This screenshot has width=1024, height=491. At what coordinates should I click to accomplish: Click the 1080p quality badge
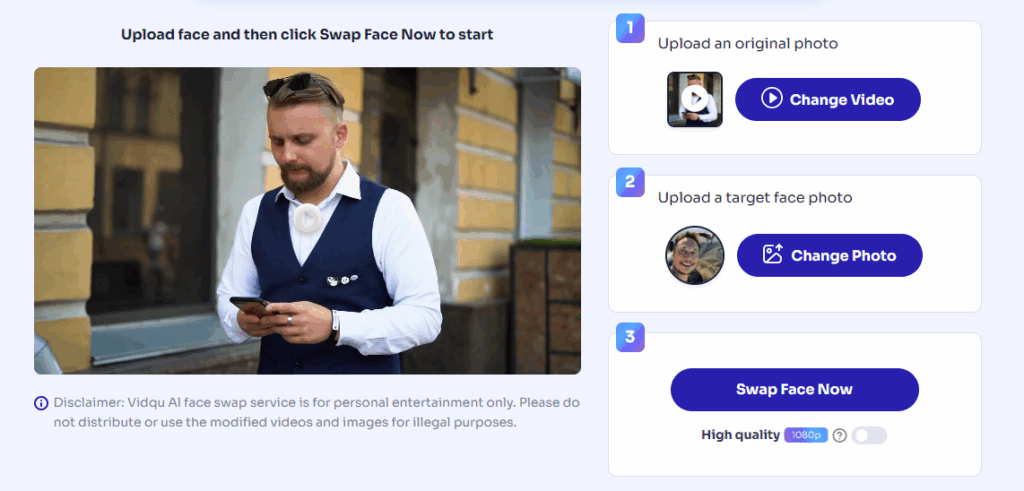point(806,435)
